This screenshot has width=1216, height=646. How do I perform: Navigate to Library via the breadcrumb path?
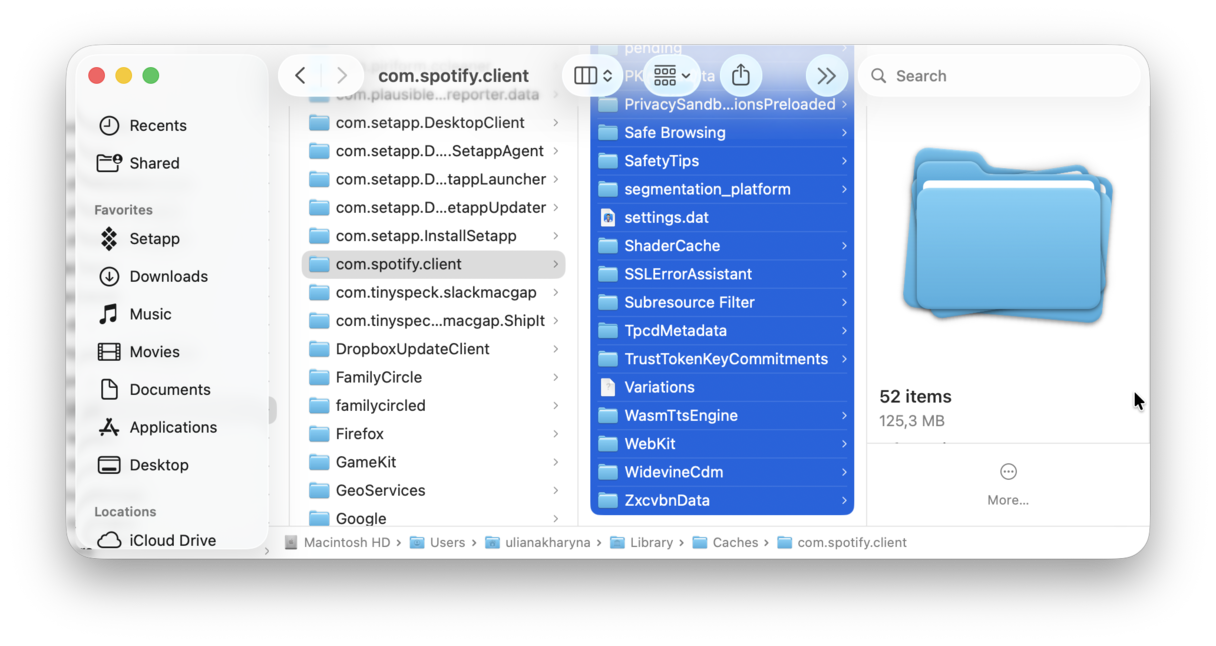(650, 542)
